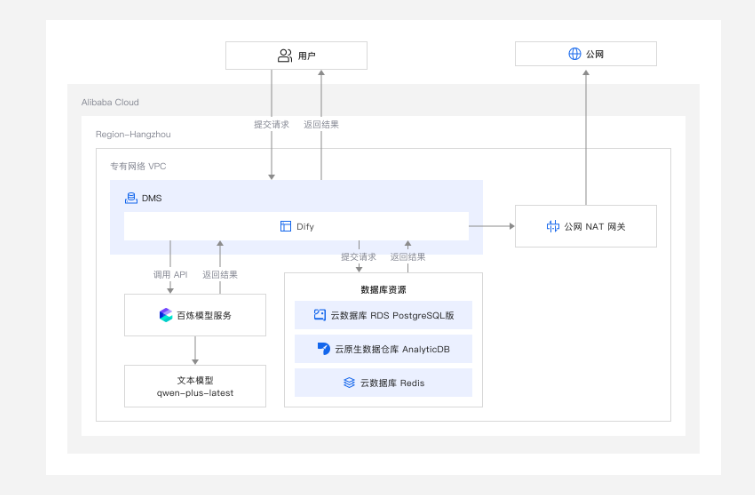Image resolution: width=755 pixels, height=495 pixels.
Task: Click the Region-Hangzhou label
Action: point(133,134)
